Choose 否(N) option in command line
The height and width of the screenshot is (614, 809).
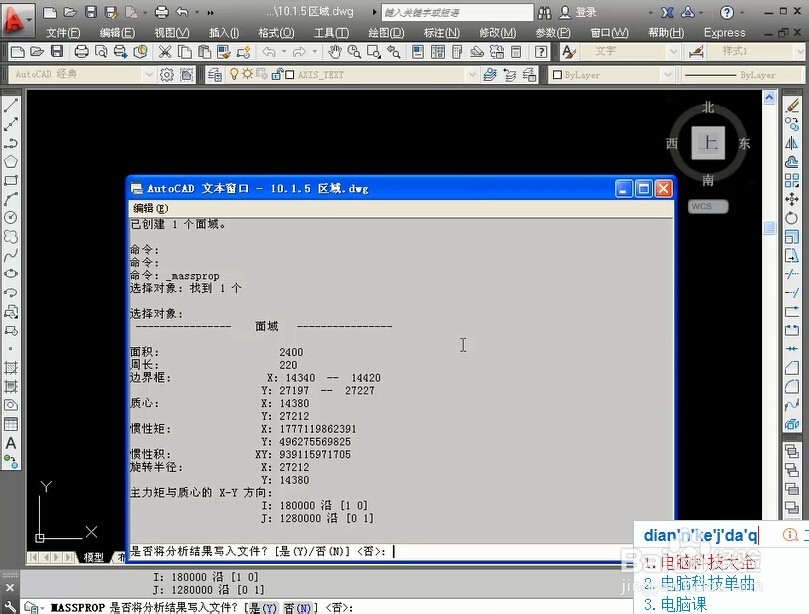297,608
